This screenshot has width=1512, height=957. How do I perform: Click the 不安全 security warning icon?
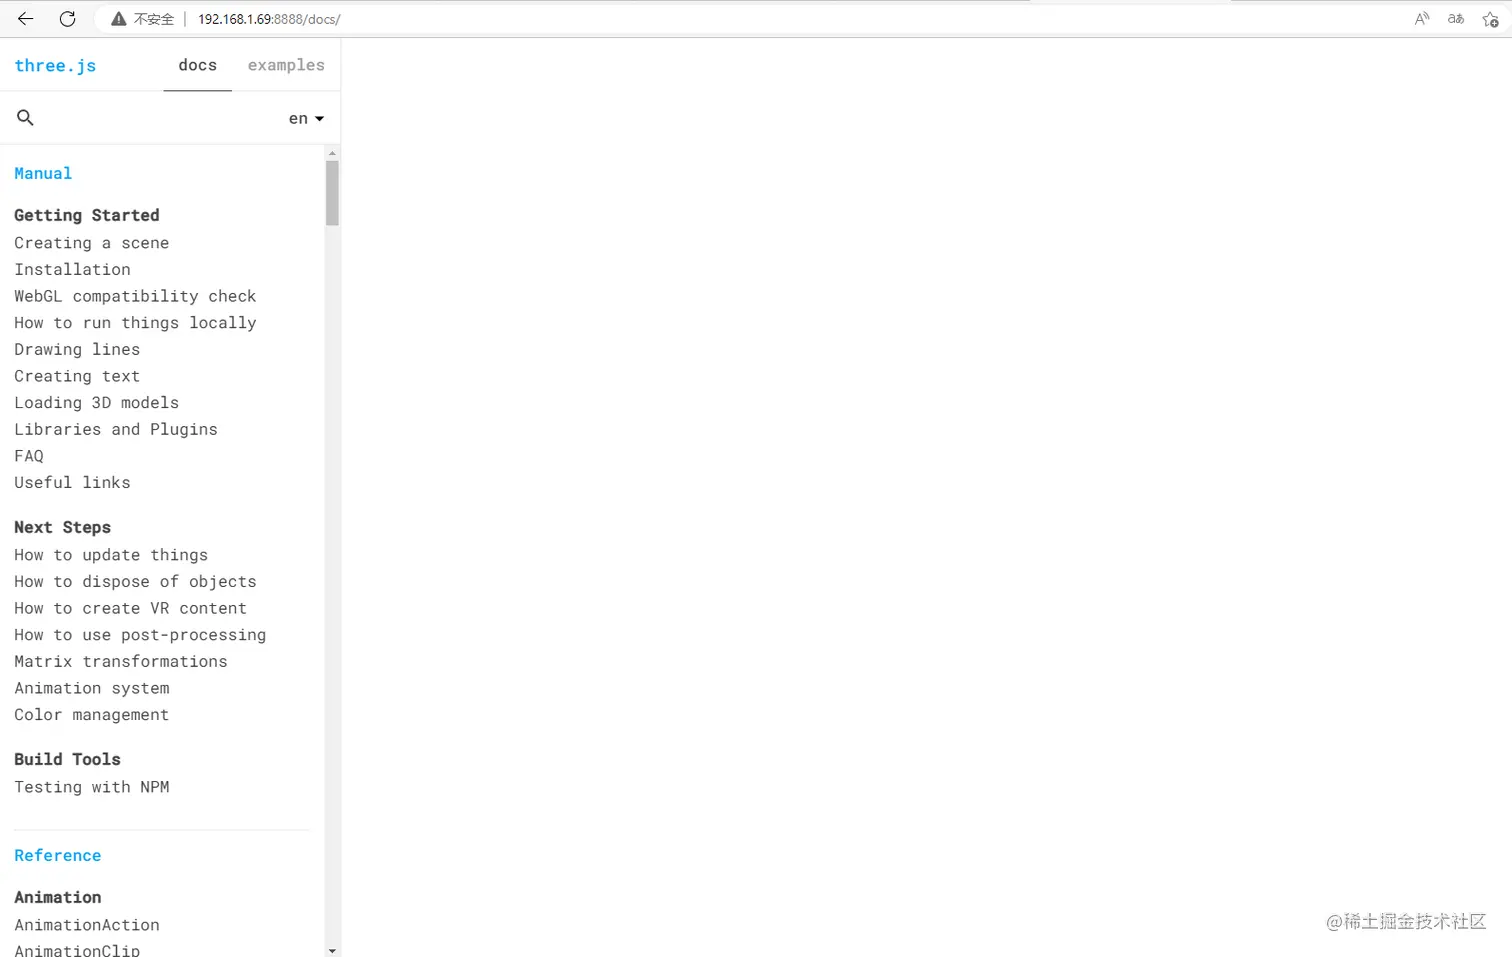119,18
